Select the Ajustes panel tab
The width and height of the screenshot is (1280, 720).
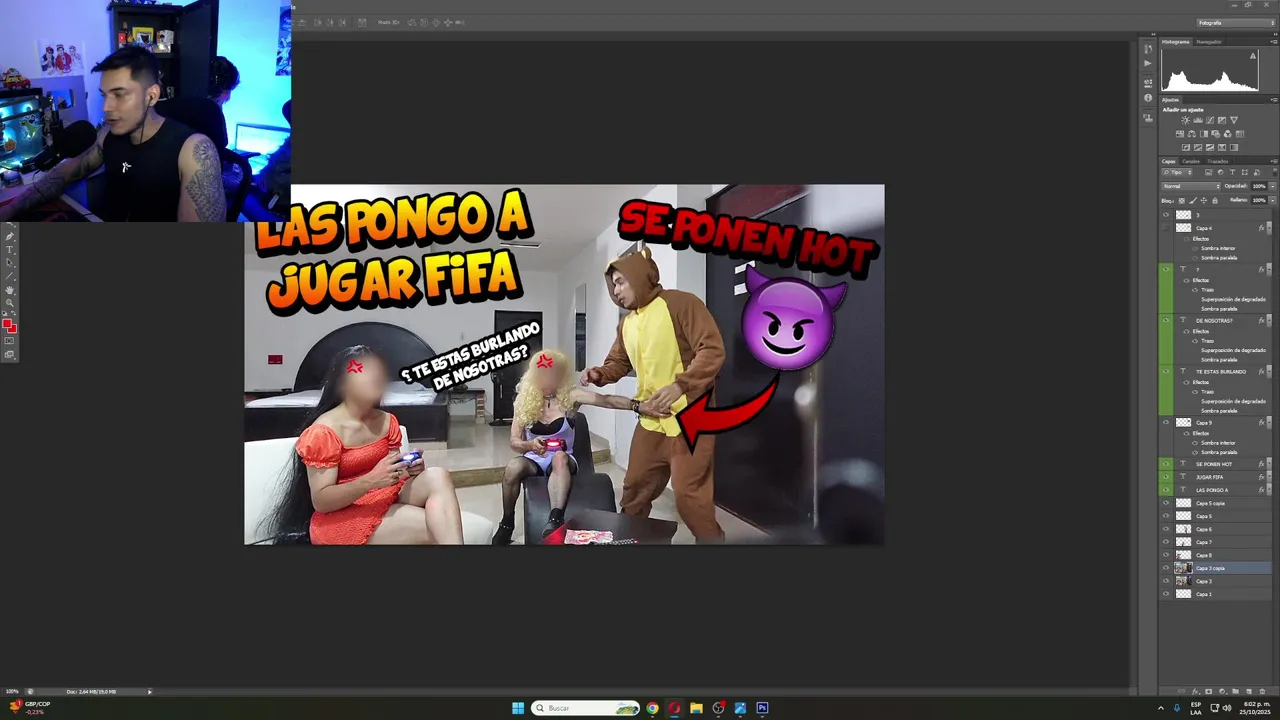click(1170, 100)
